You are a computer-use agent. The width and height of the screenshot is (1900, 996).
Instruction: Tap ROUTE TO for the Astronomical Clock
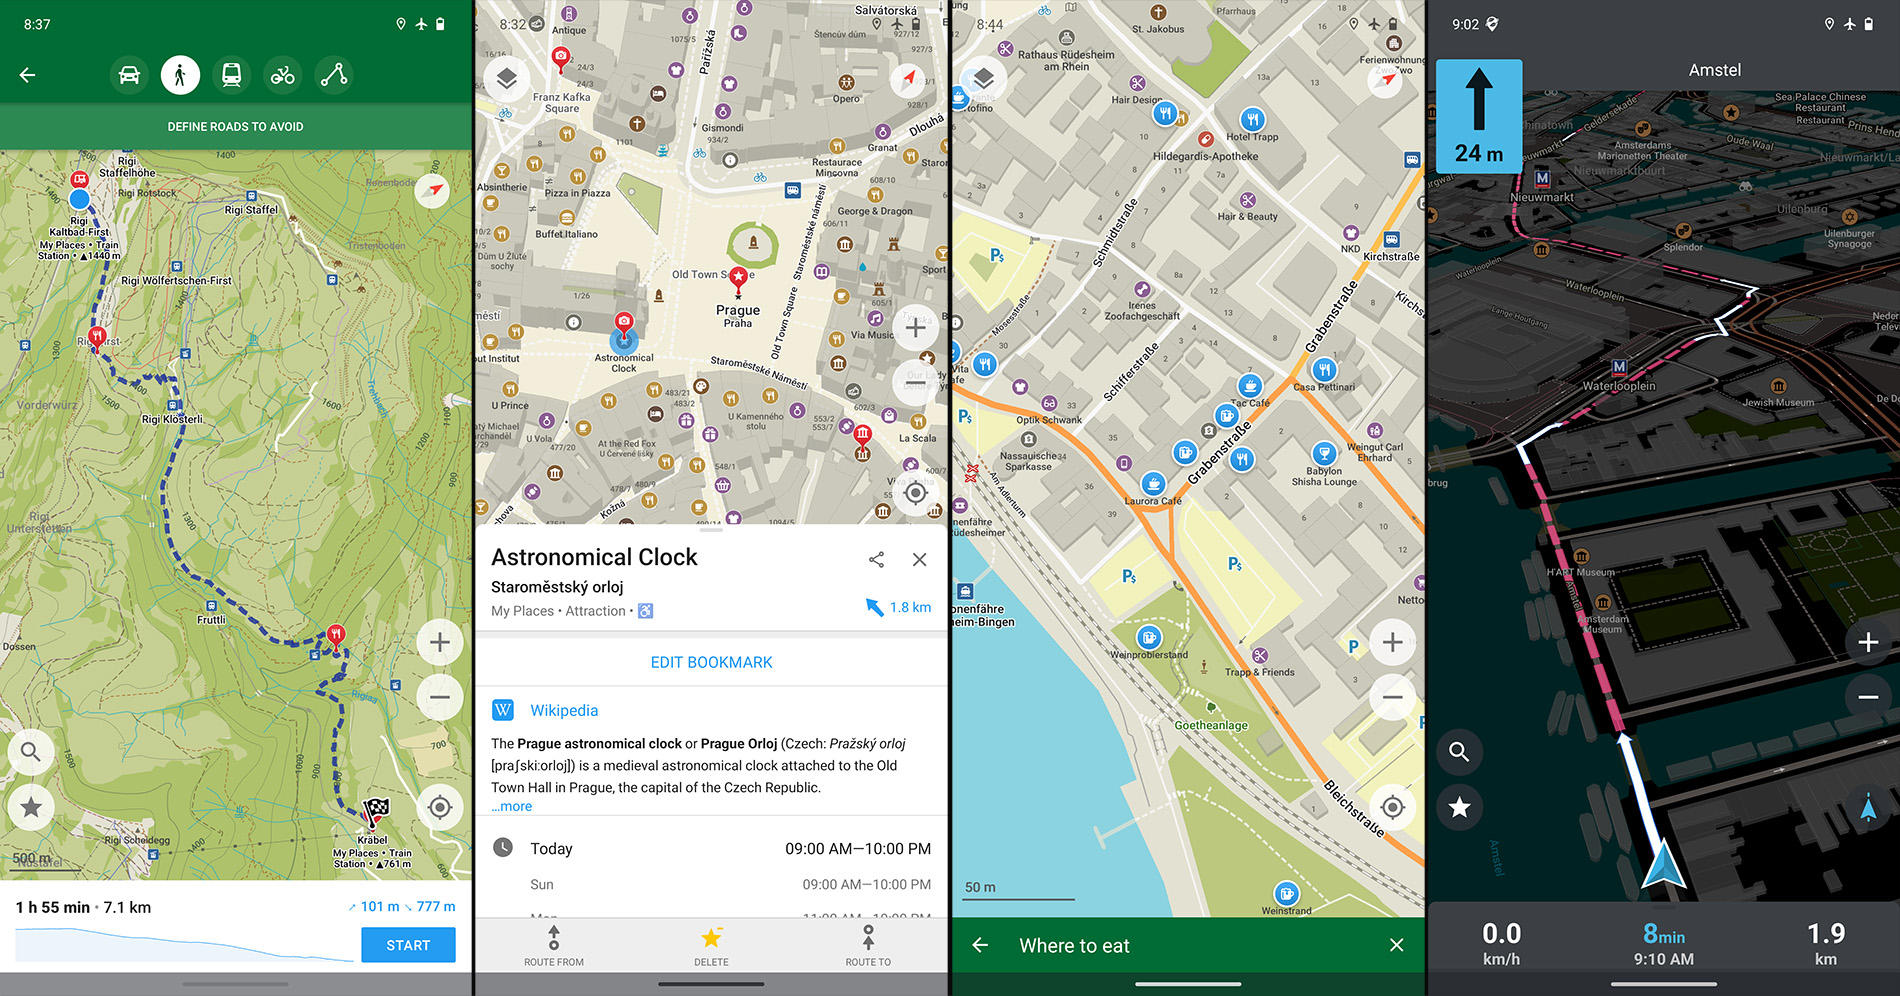(x=868, y=945)
